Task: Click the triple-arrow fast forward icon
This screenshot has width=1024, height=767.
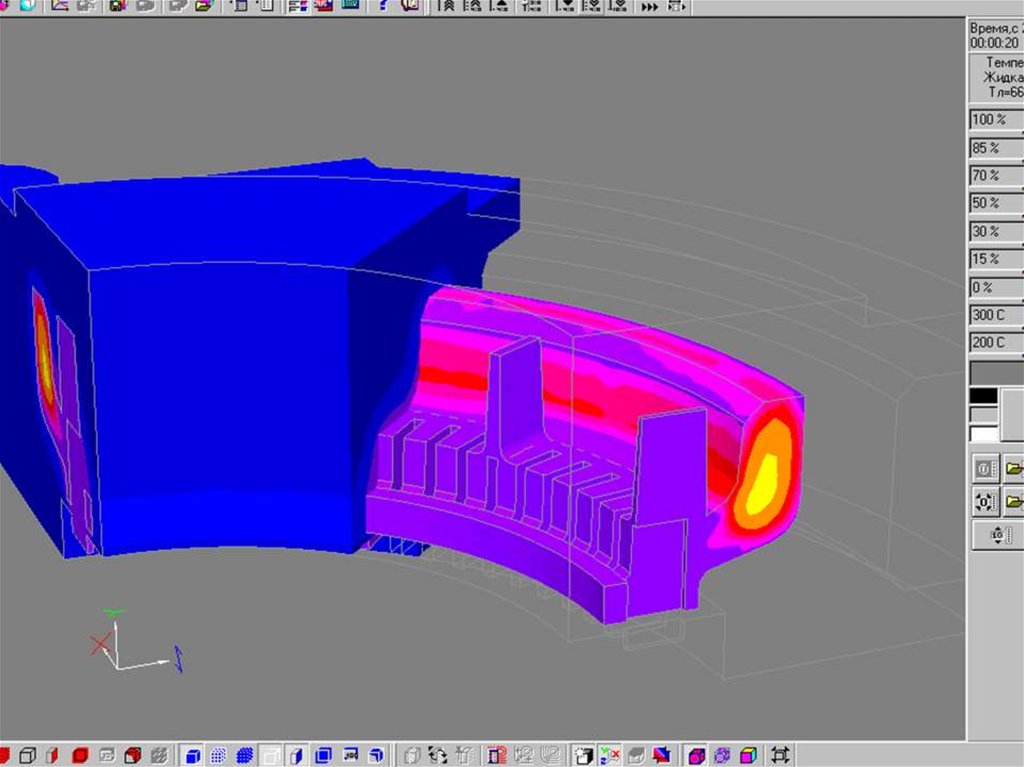Action: pos(650,7)
